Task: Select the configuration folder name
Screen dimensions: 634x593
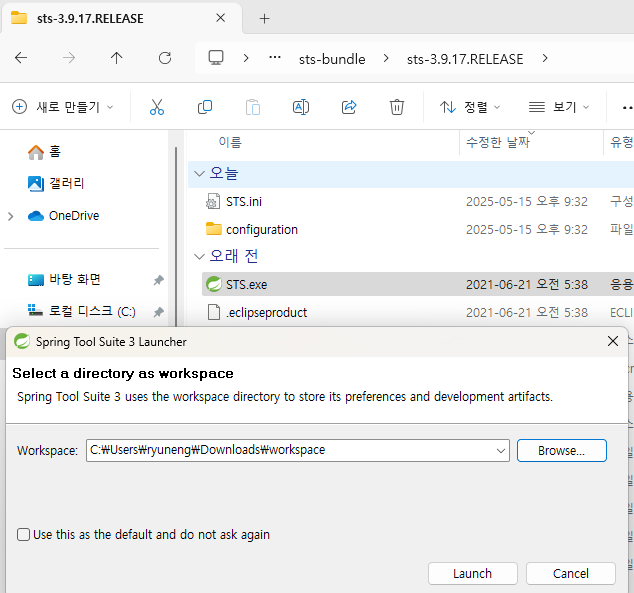Action: pos(262,230)
